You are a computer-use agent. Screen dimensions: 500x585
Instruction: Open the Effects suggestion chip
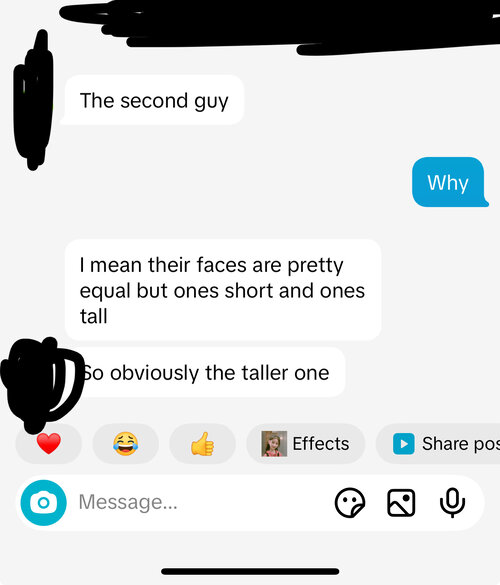tap(305, 444)
